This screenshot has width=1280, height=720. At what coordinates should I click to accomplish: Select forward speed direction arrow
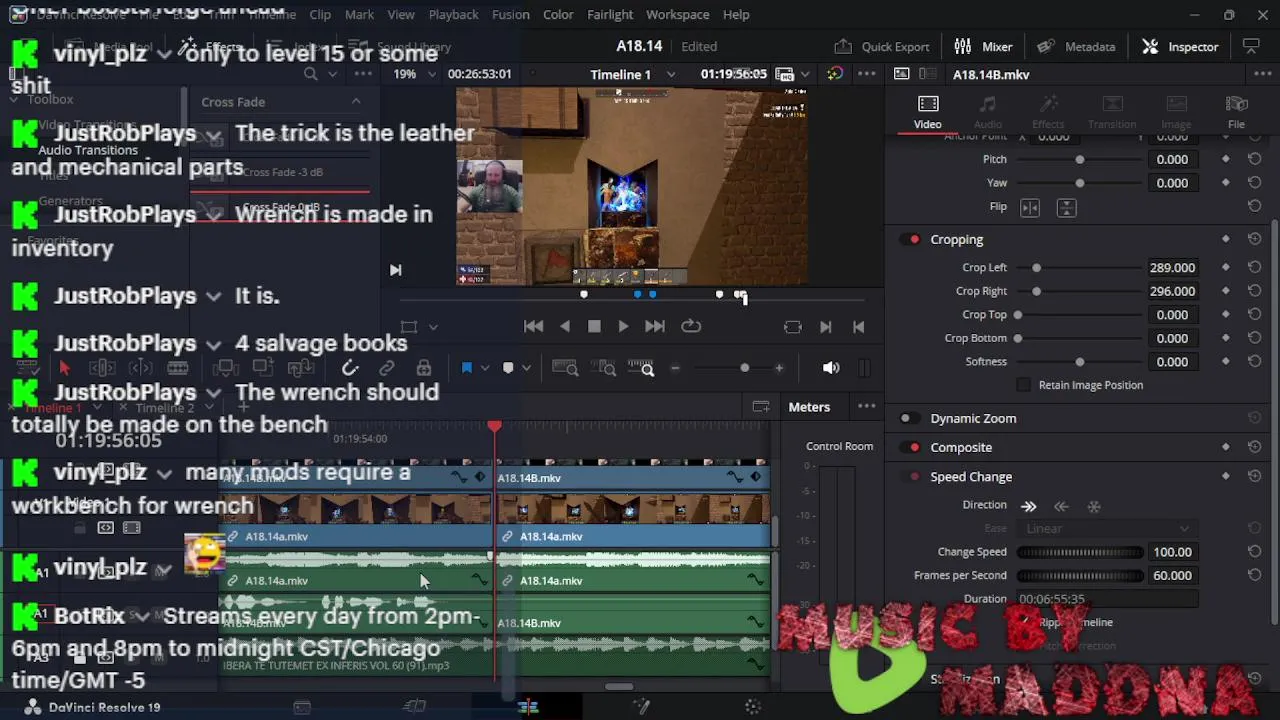(x=1028, y=506)
